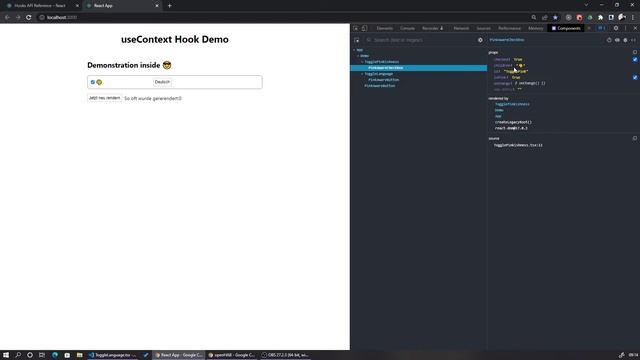Click the suspend component stopwatch icon

pos(609,40)
